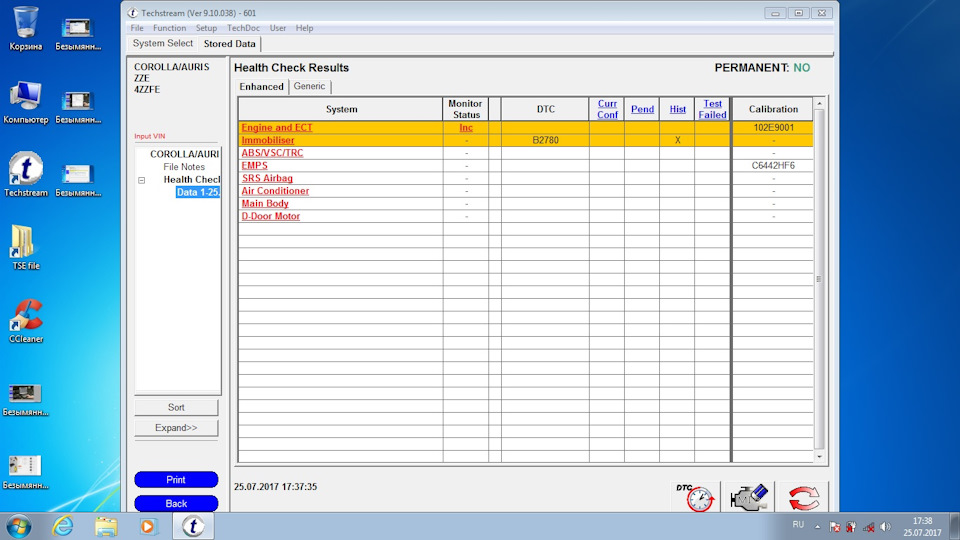This screenshot has height=540, width=960.
Task: Click RU language indicator in taskbar
Action: [x=798, y=525]
